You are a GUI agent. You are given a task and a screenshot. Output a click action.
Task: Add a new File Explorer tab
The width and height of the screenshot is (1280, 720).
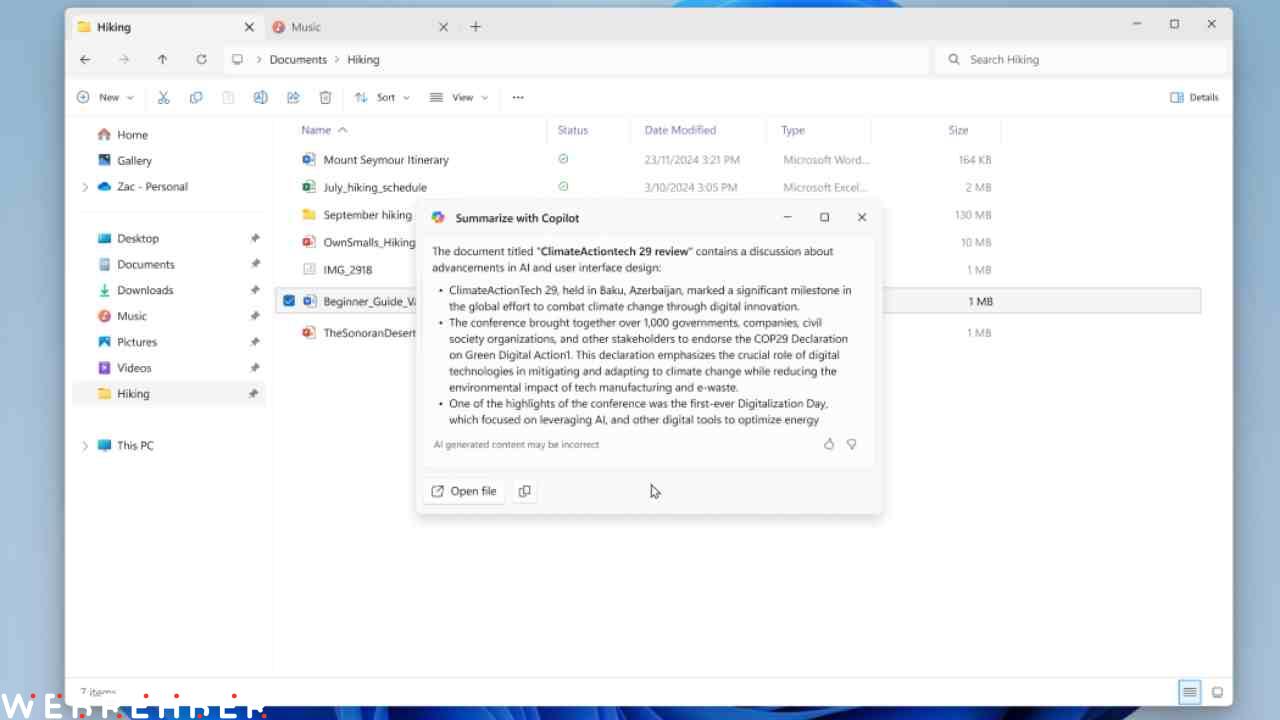point(476,27)
